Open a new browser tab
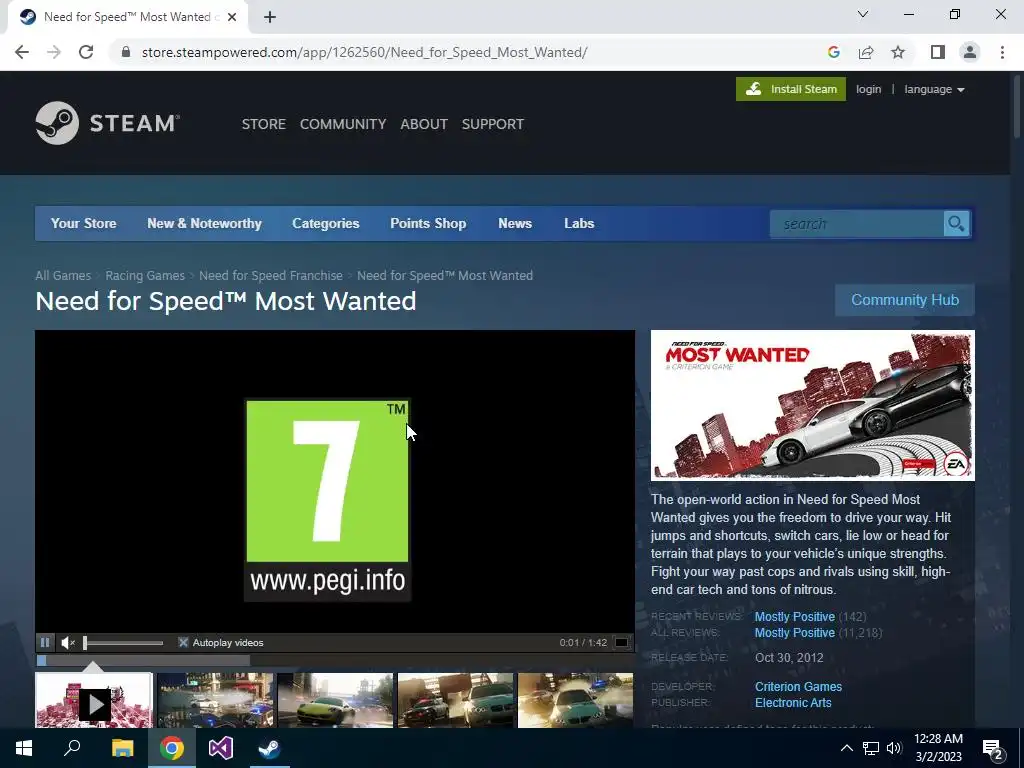1024x768 pixels. click(x=270, y=18)
